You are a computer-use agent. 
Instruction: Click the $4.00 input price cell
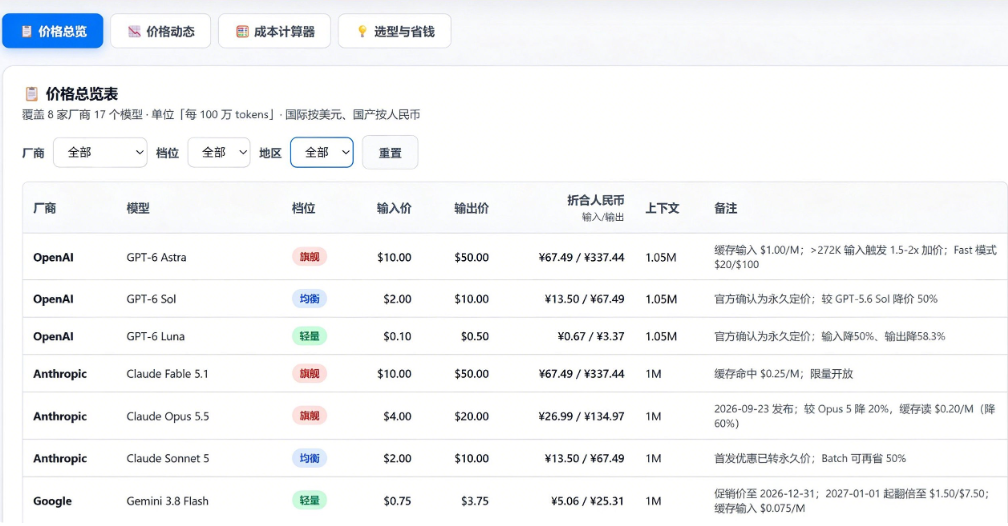(397, 416)
